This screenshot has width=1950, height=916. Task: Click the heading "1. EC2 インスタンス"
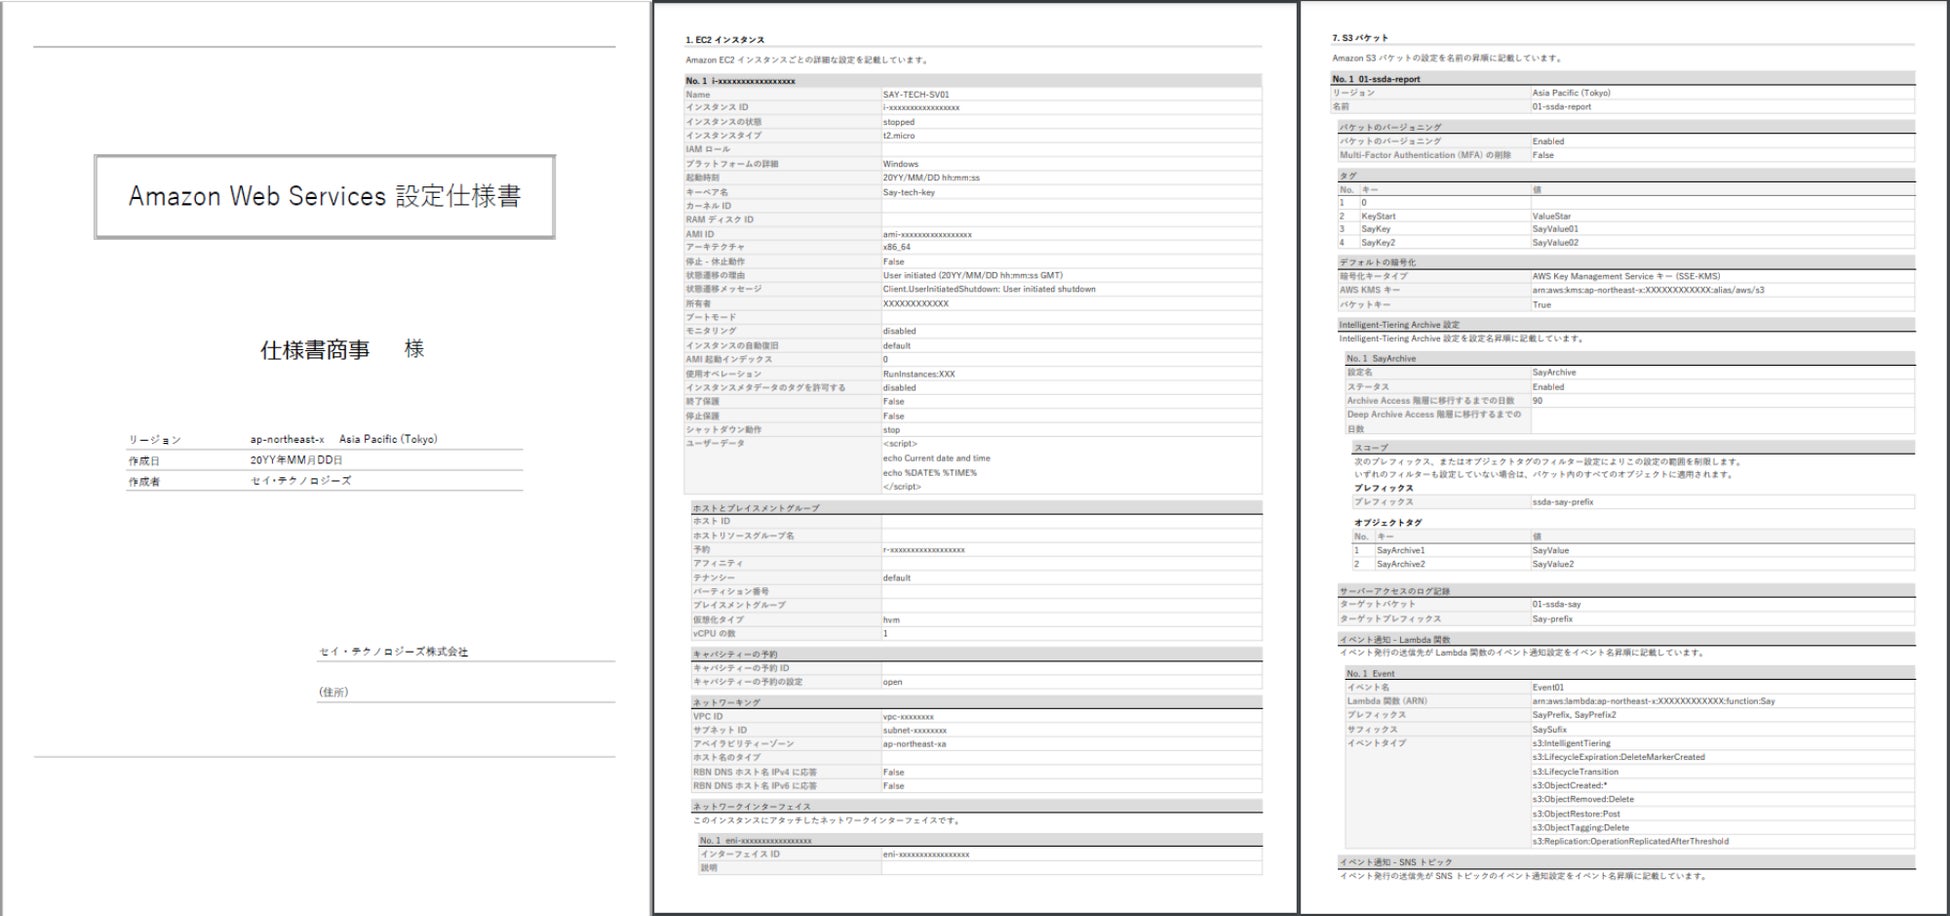click(x=725, y=40)
